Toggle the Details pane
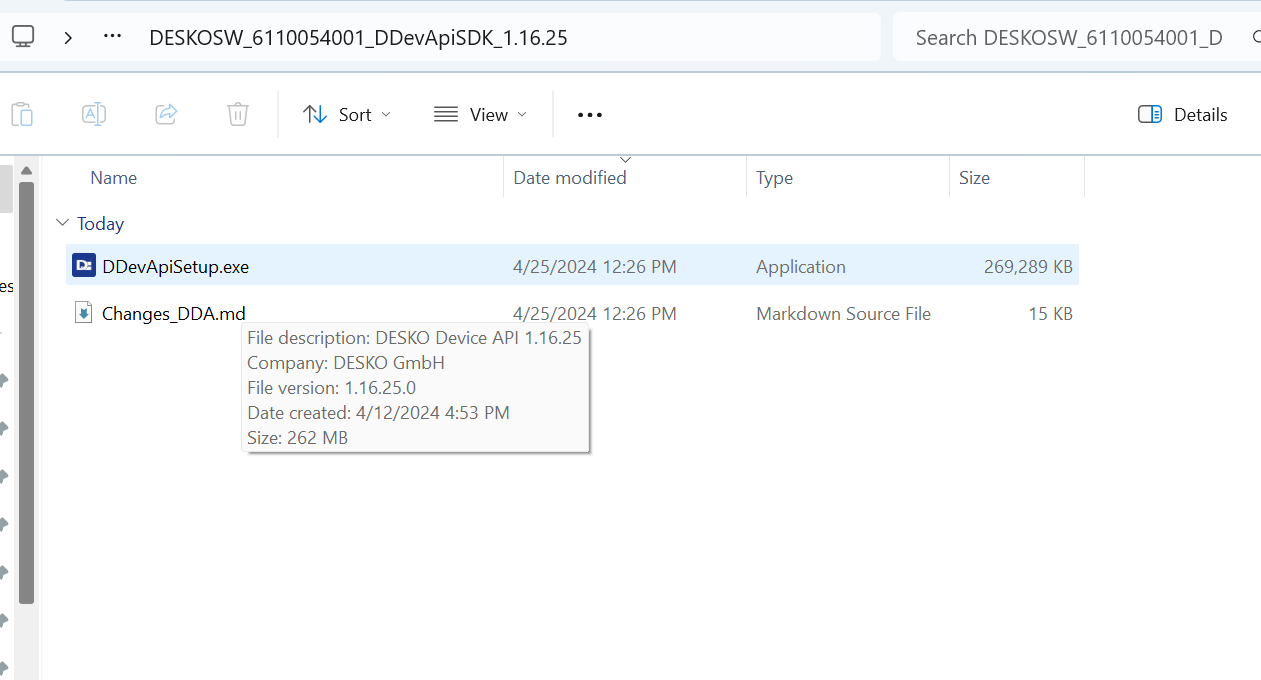Screen dimensions: 1261x680 1183,115
